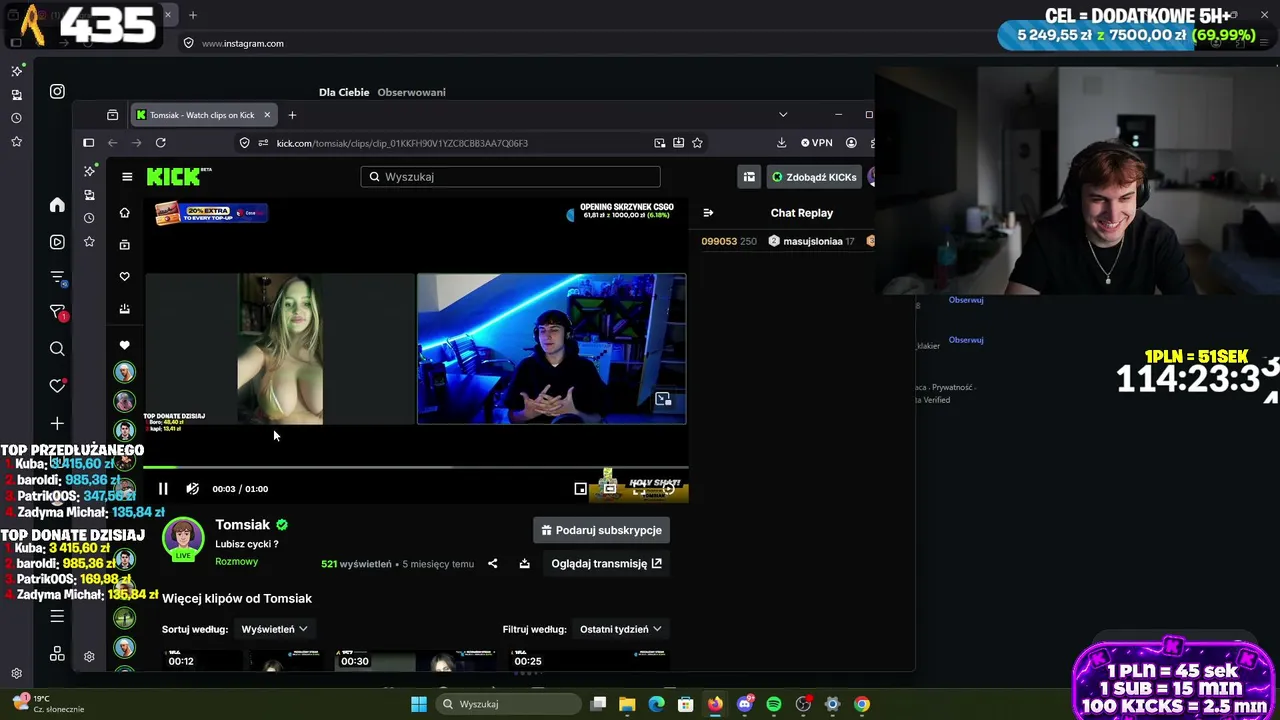Click the Wyszukaj taskbar search box
1280x720 pixels.
tap(508, 704)
